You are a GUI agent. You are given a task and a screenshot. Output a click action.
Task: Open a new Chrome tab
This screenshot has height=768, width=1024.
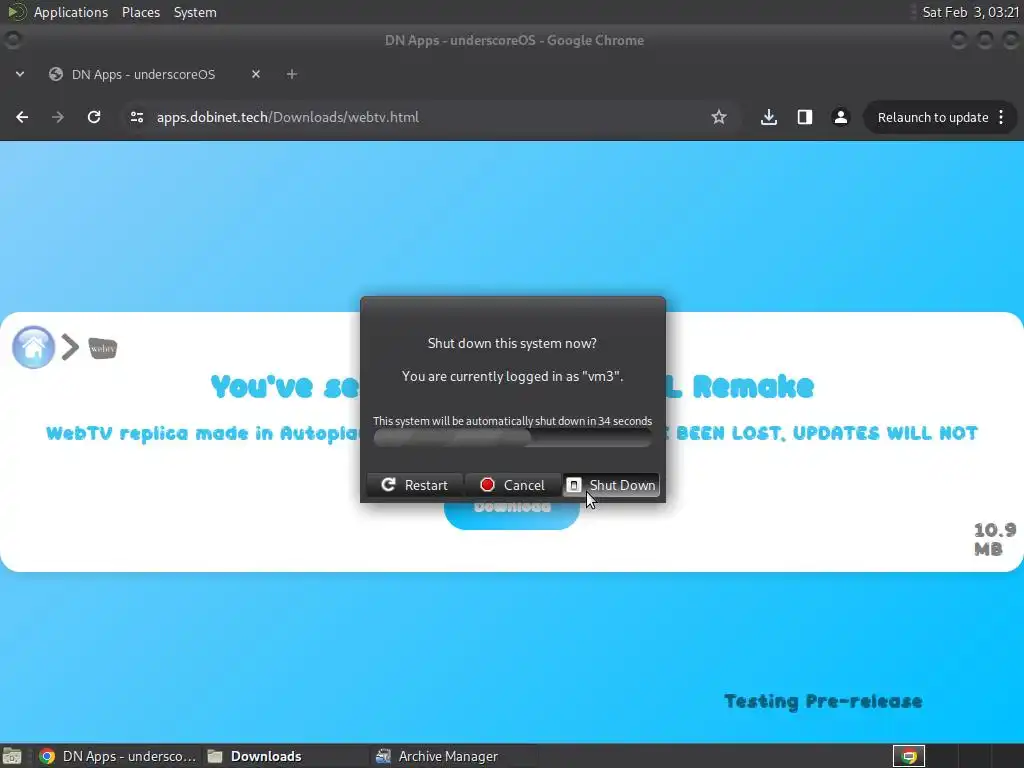(292, 74)
